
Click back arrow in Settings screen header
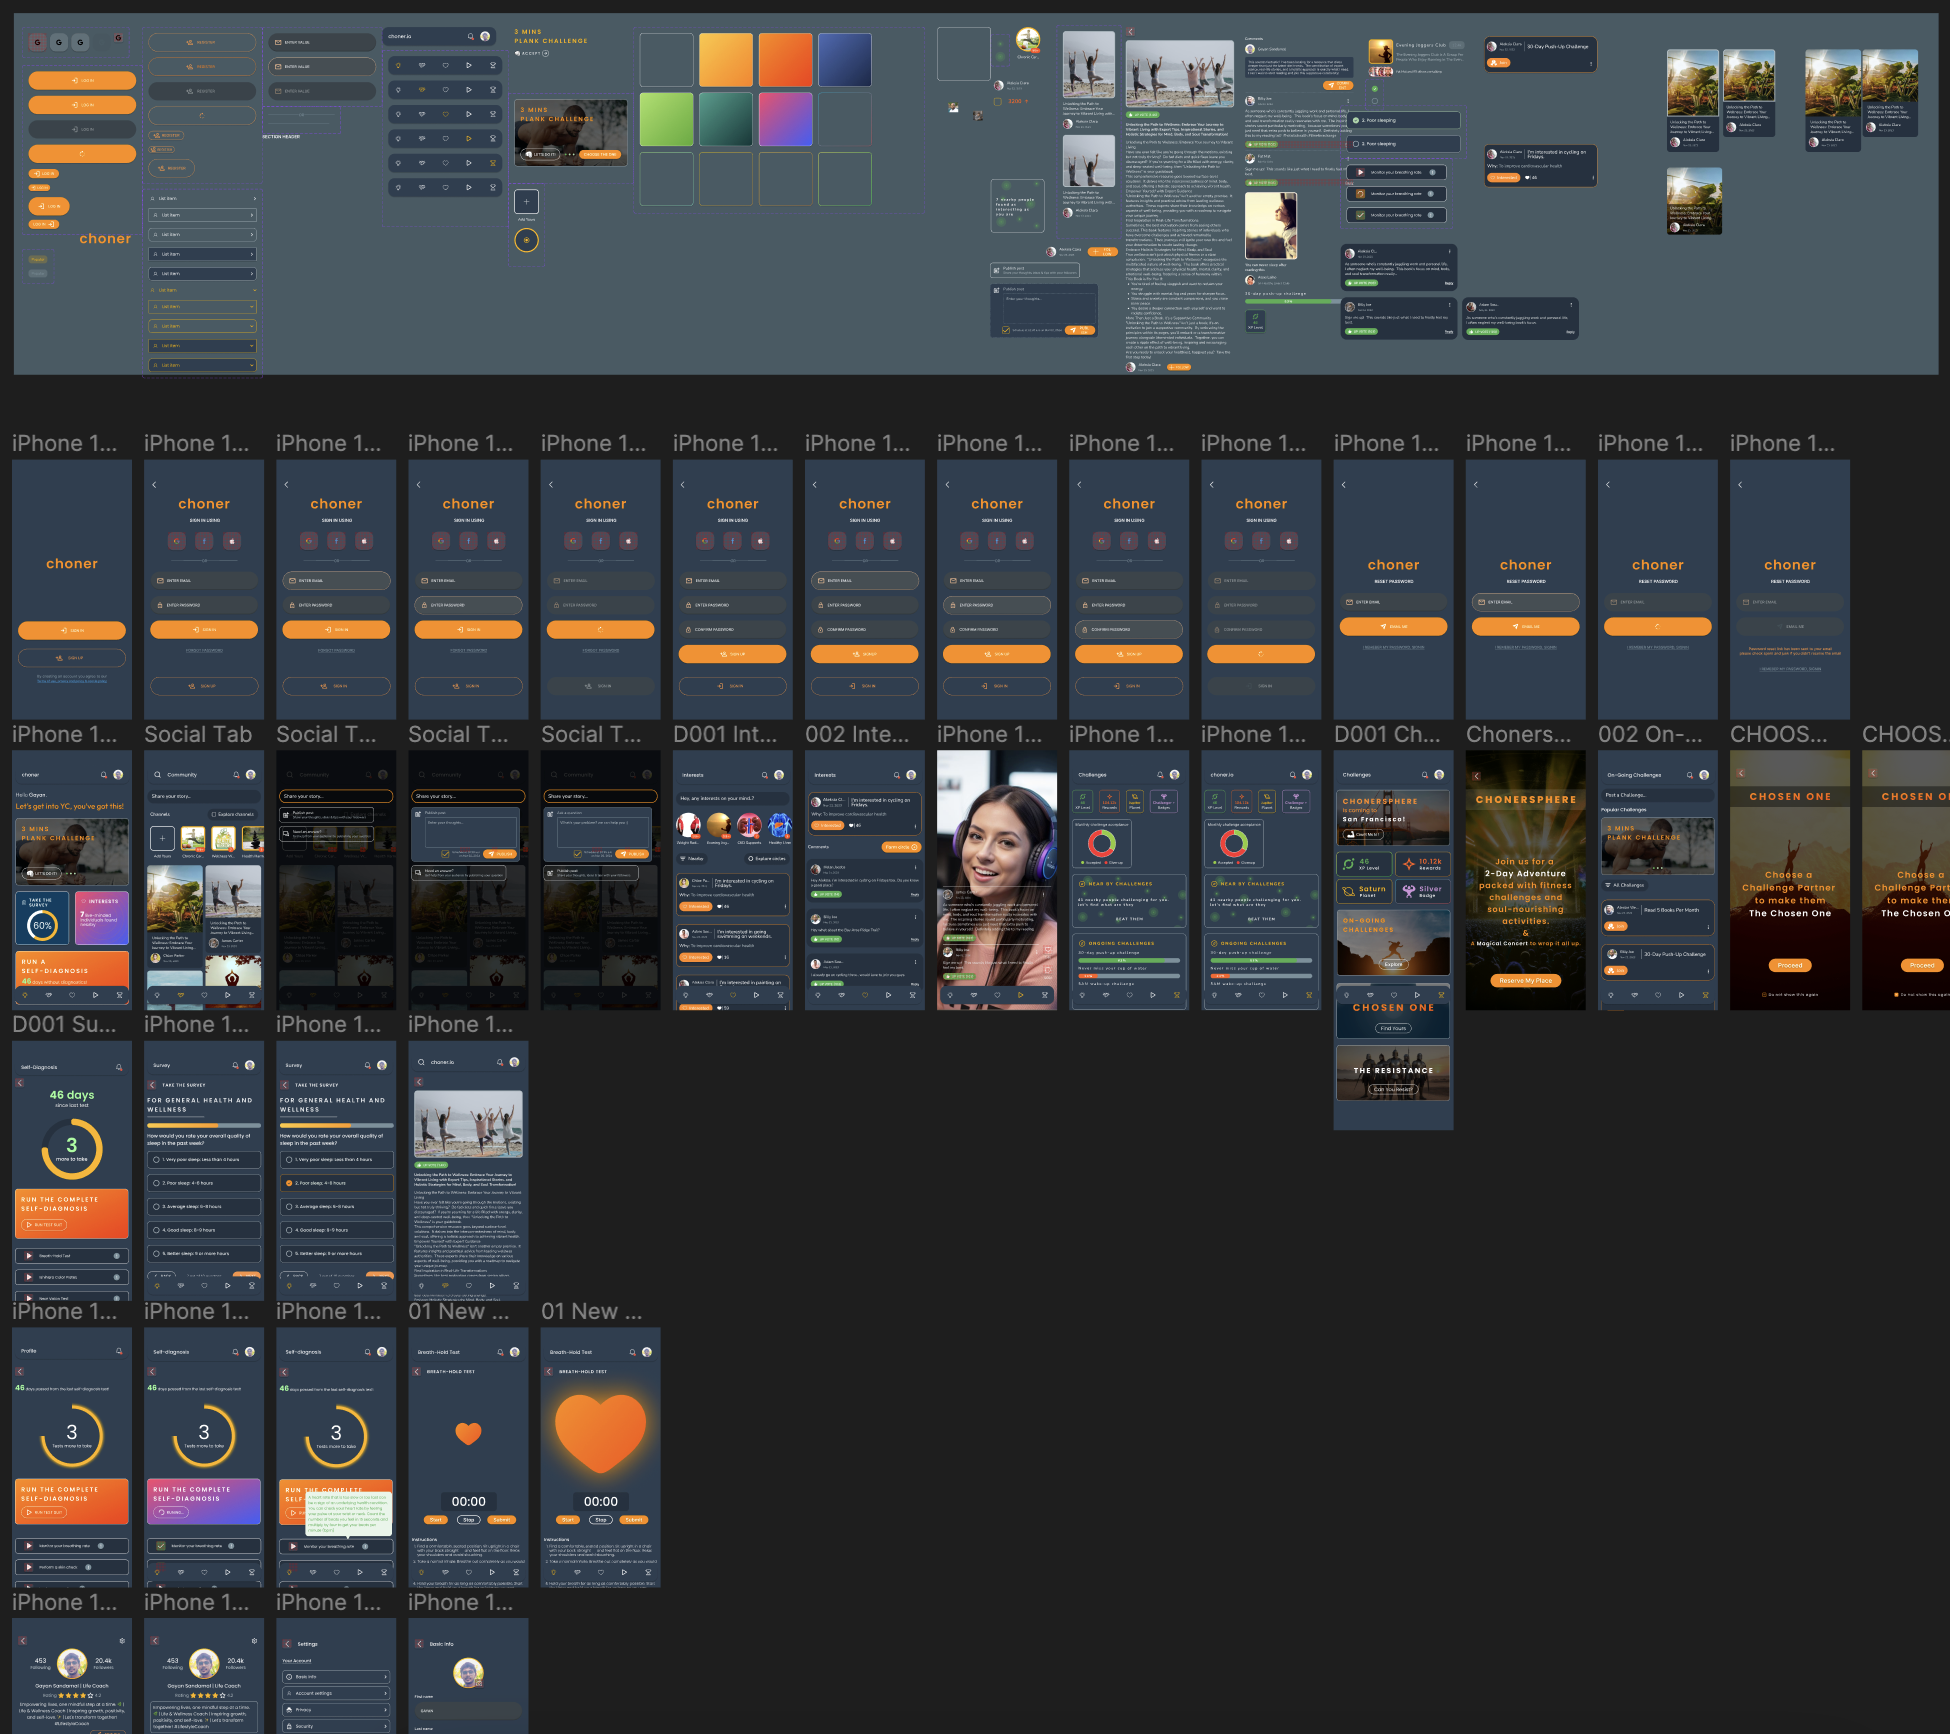tap(287, 1643)
